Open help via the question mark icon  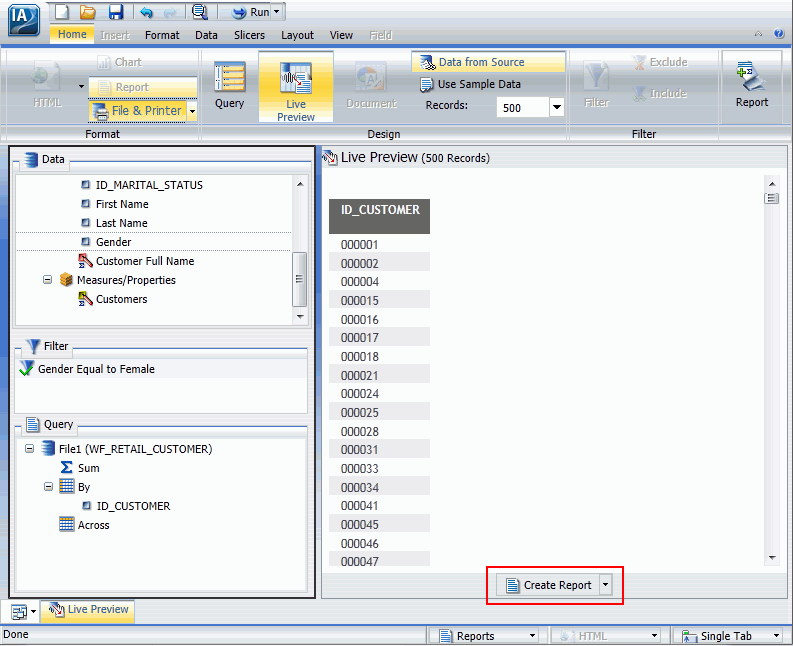(x=779, y=33)
